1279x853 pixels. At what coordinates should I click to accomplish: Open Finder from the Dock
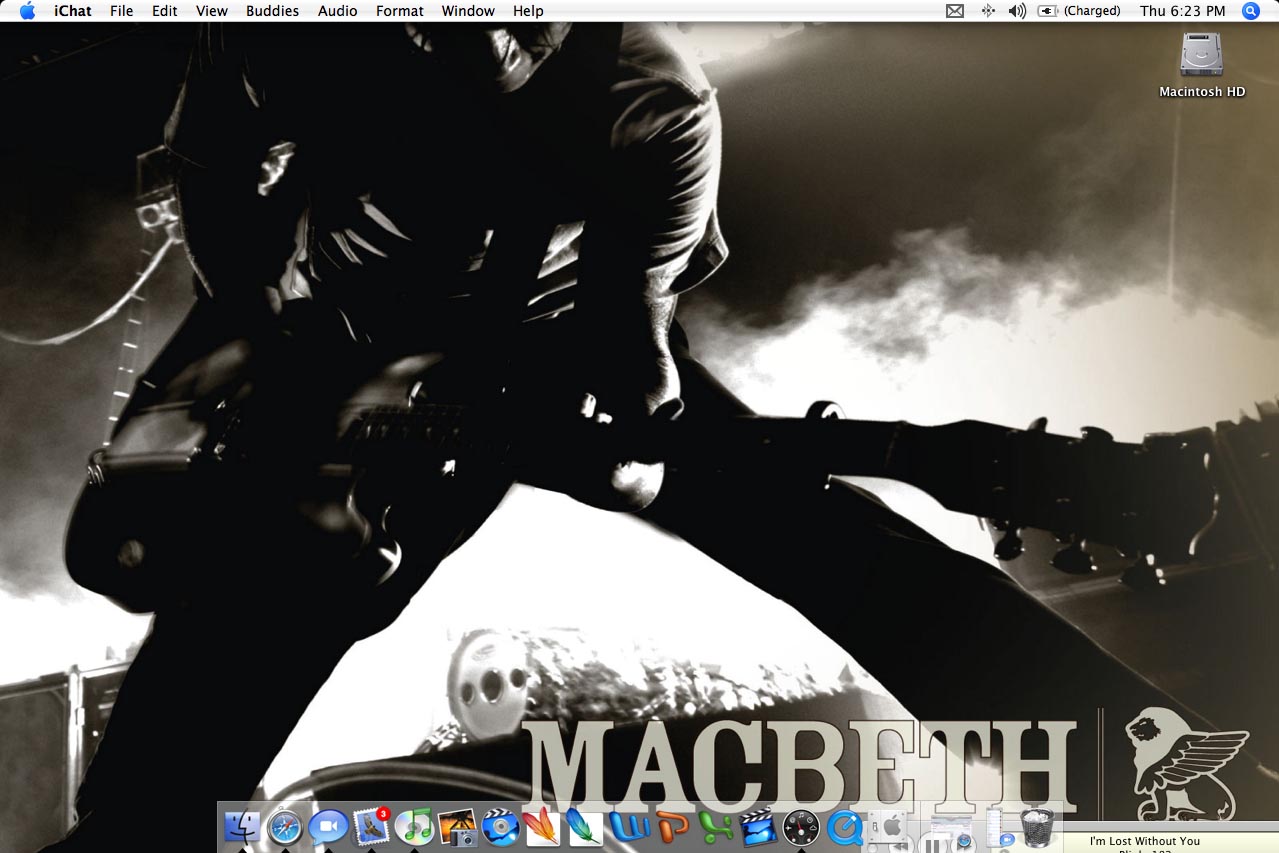(241, 827)
